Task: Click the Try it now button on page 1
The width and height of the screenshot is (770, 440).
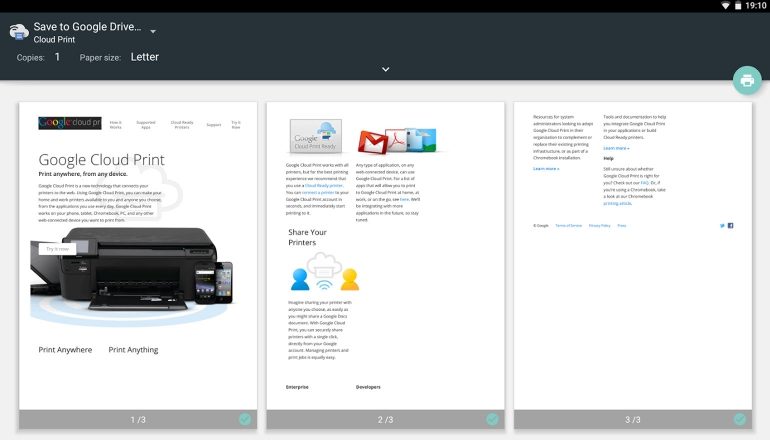Action: [57, 248]
